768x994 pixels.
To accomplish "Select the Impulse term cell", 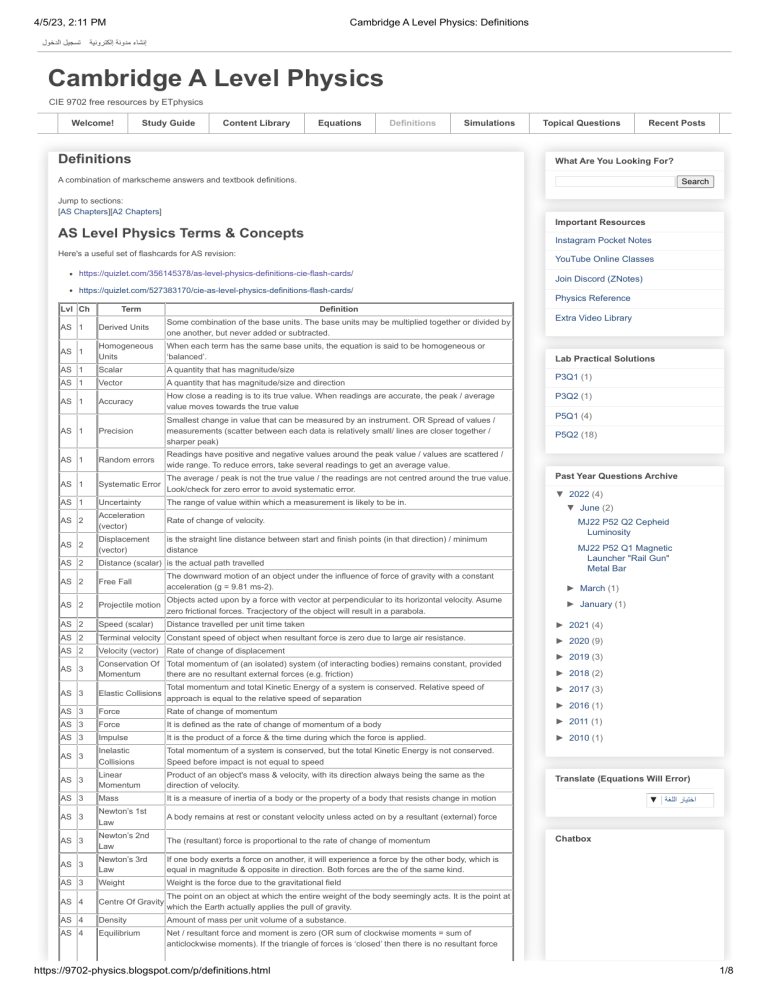I will pos(131,738).
